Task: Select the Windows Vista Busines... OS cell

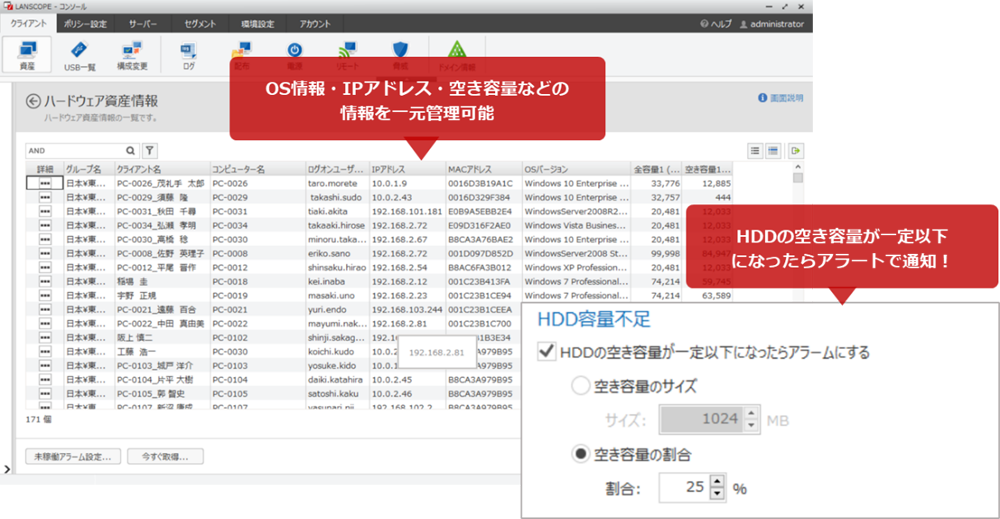Action: [x=575, y=226]
